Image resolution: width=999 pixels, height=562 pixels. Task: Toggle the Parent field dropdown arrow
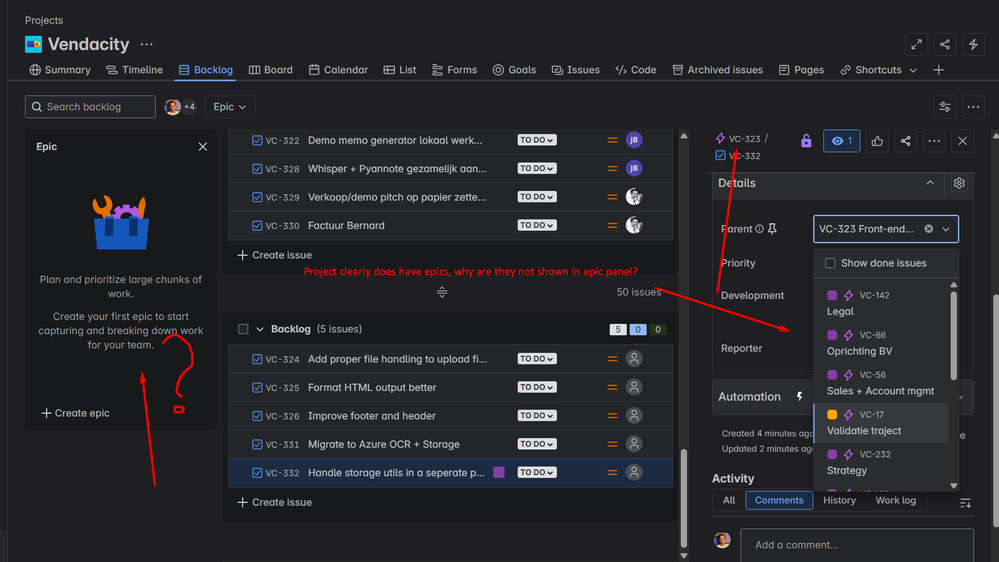946,229
